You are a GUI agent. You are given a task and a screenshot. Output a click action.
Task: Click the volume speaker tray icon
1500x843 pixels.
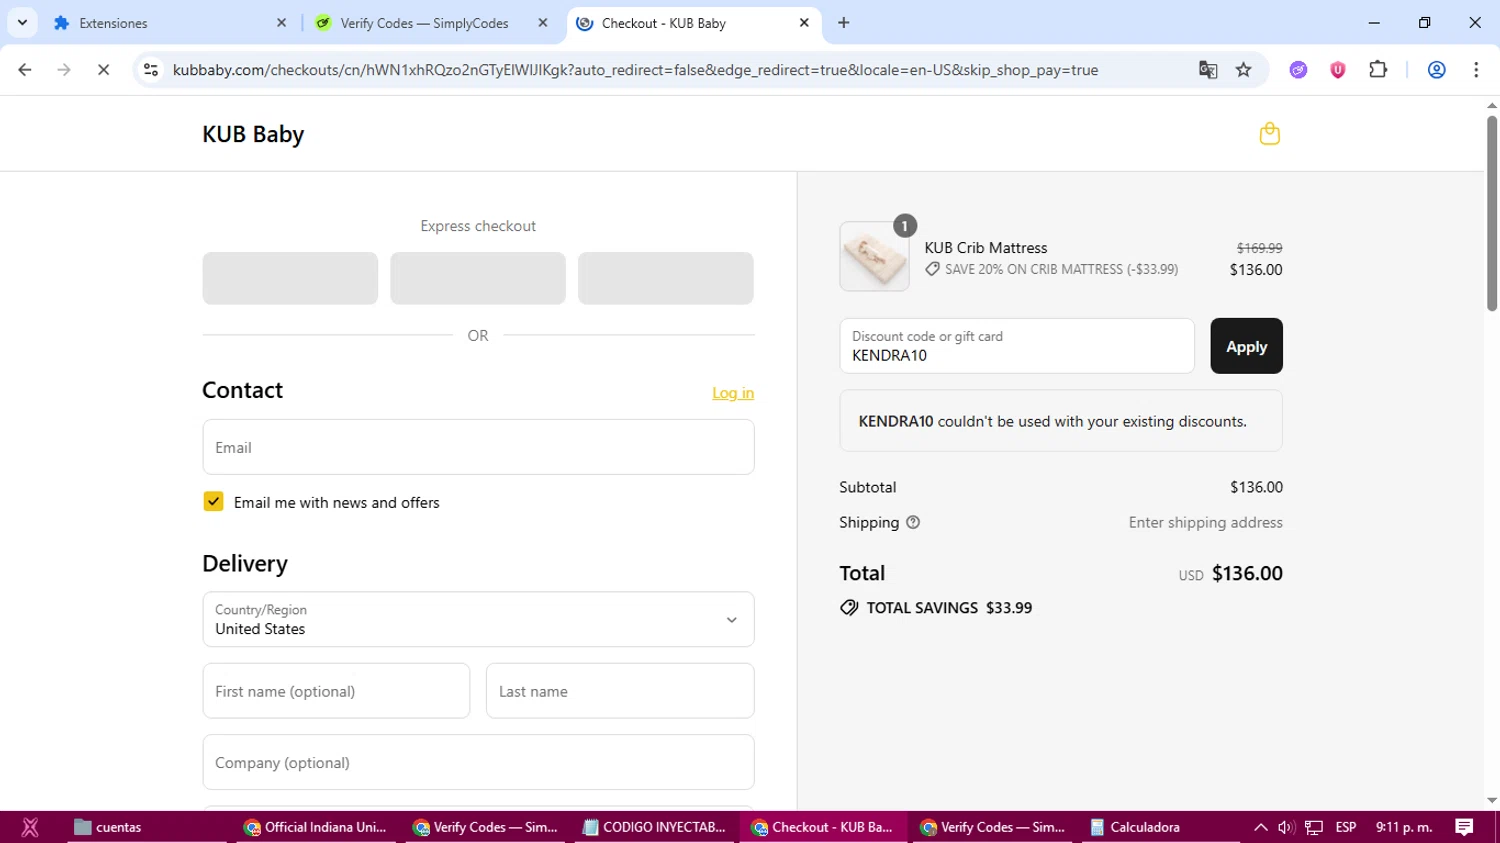point(1286,827)
